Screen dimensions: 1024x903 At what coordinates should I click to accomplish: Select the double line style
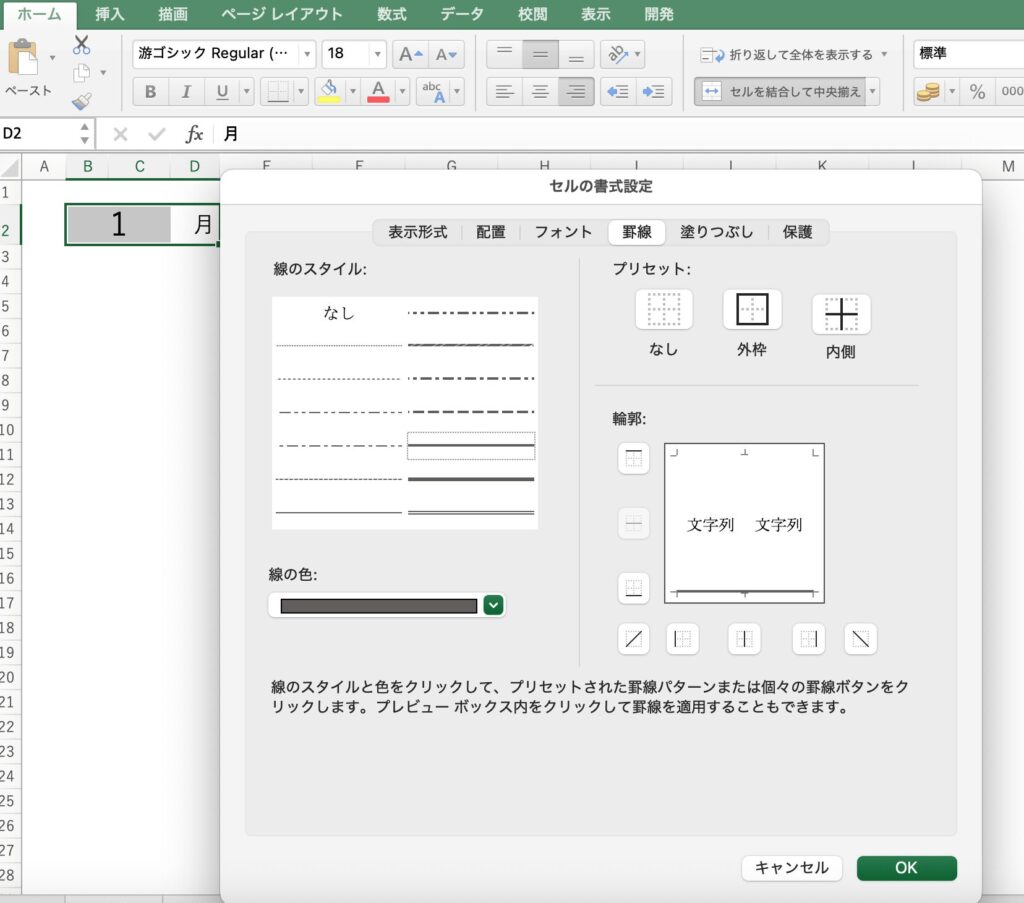tap(471, 513)
